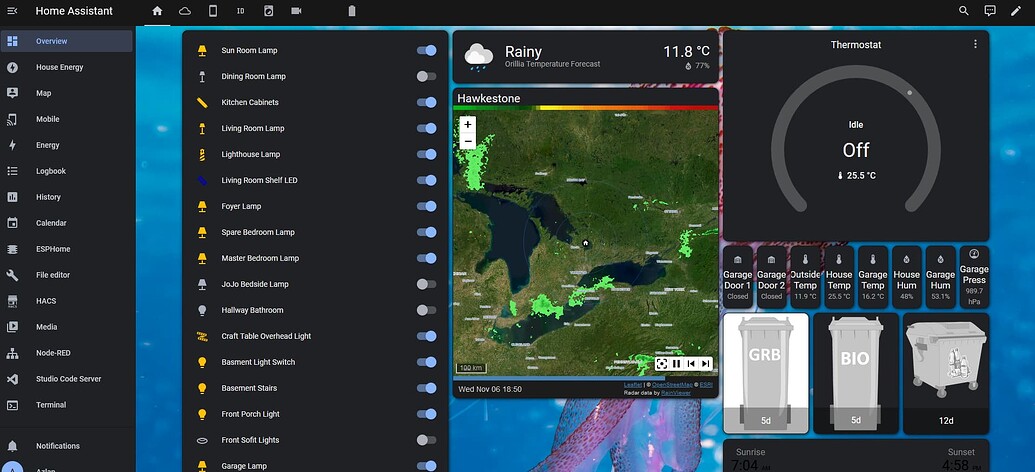Image resolution: width=1035 pixels, height=472 pixels.
Task: Click the Foyer Lamp icon
Action: coord(203,206)
